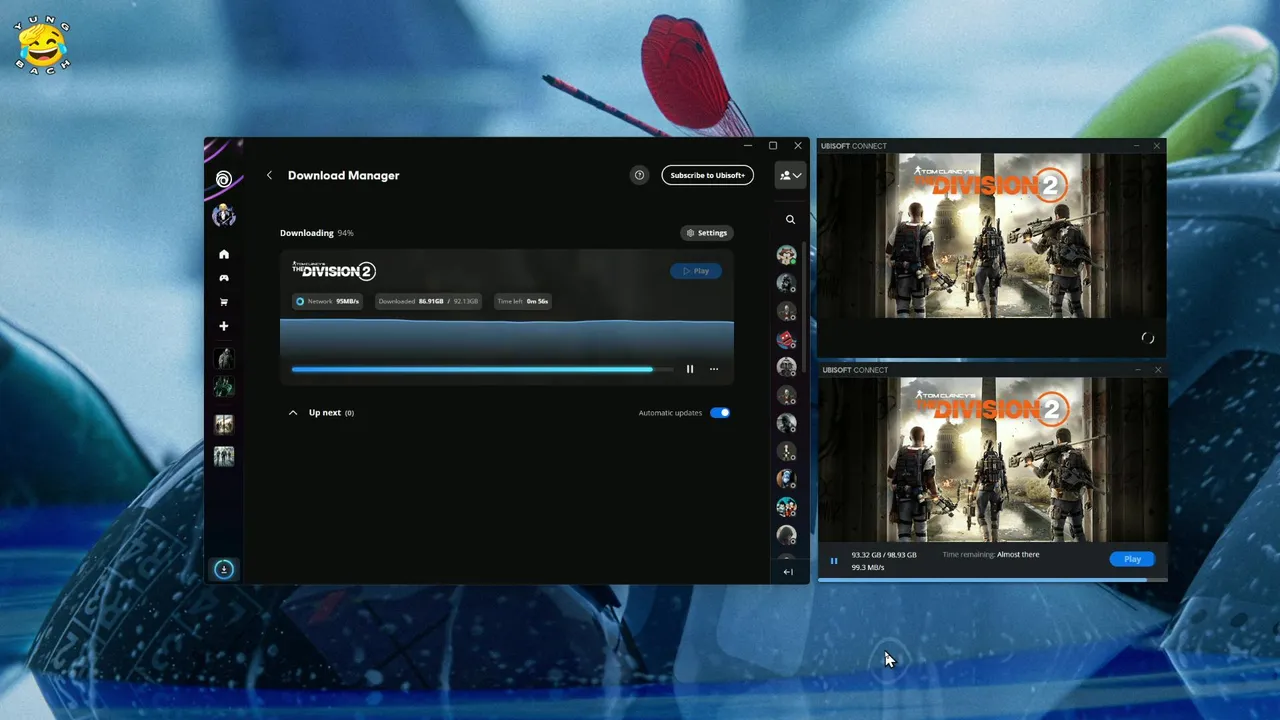Open the friends dropdown button at top right

[790, 175]
